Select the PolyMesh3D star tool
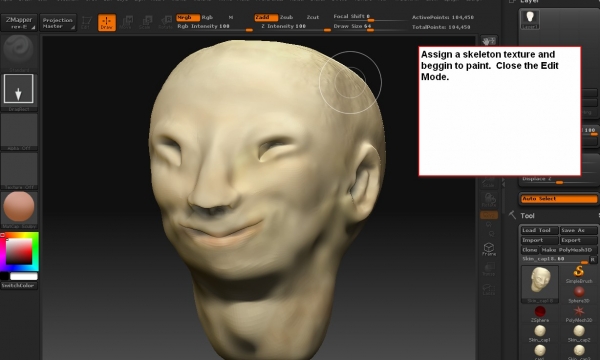The width and height of the screenshot is (600, 360). [579, 314]
